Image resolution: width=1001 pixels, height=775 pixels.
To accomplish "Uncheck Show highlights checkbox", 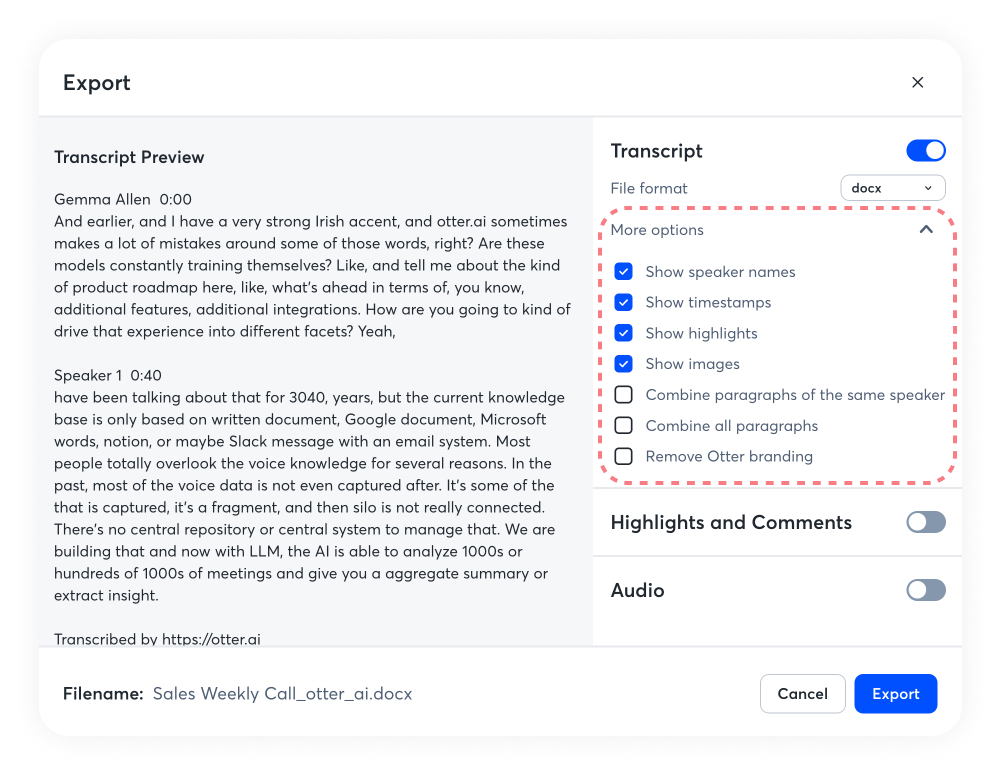I will 624,333.
